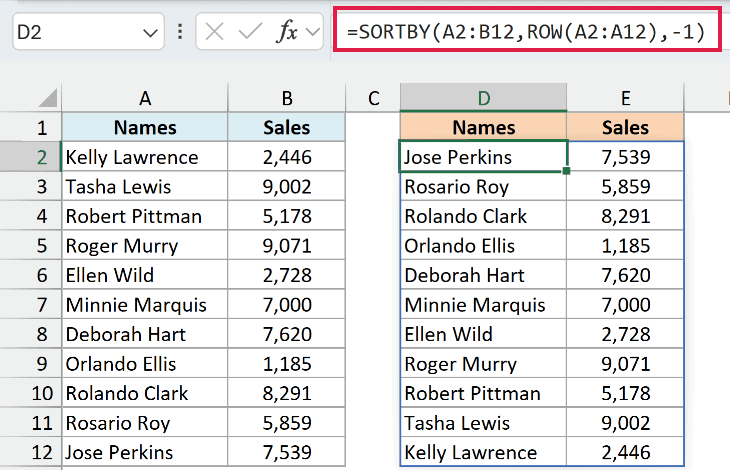730x470 pixels.
Task: Click the Enter checkmark formula icon
Action: click(x=250, y=32)
